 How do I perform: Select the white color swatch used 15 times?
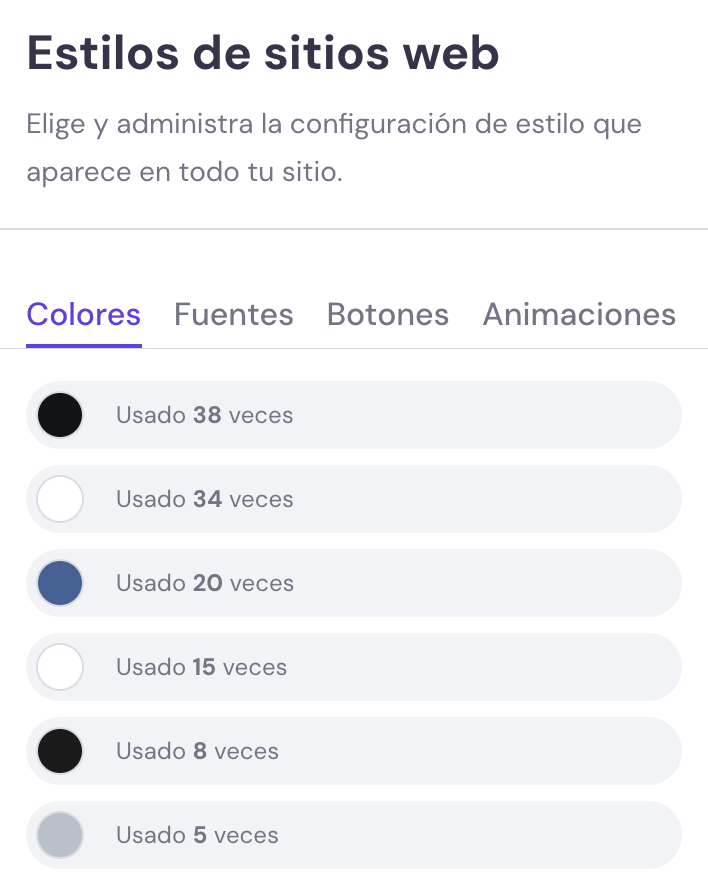(x=59, y=667)
